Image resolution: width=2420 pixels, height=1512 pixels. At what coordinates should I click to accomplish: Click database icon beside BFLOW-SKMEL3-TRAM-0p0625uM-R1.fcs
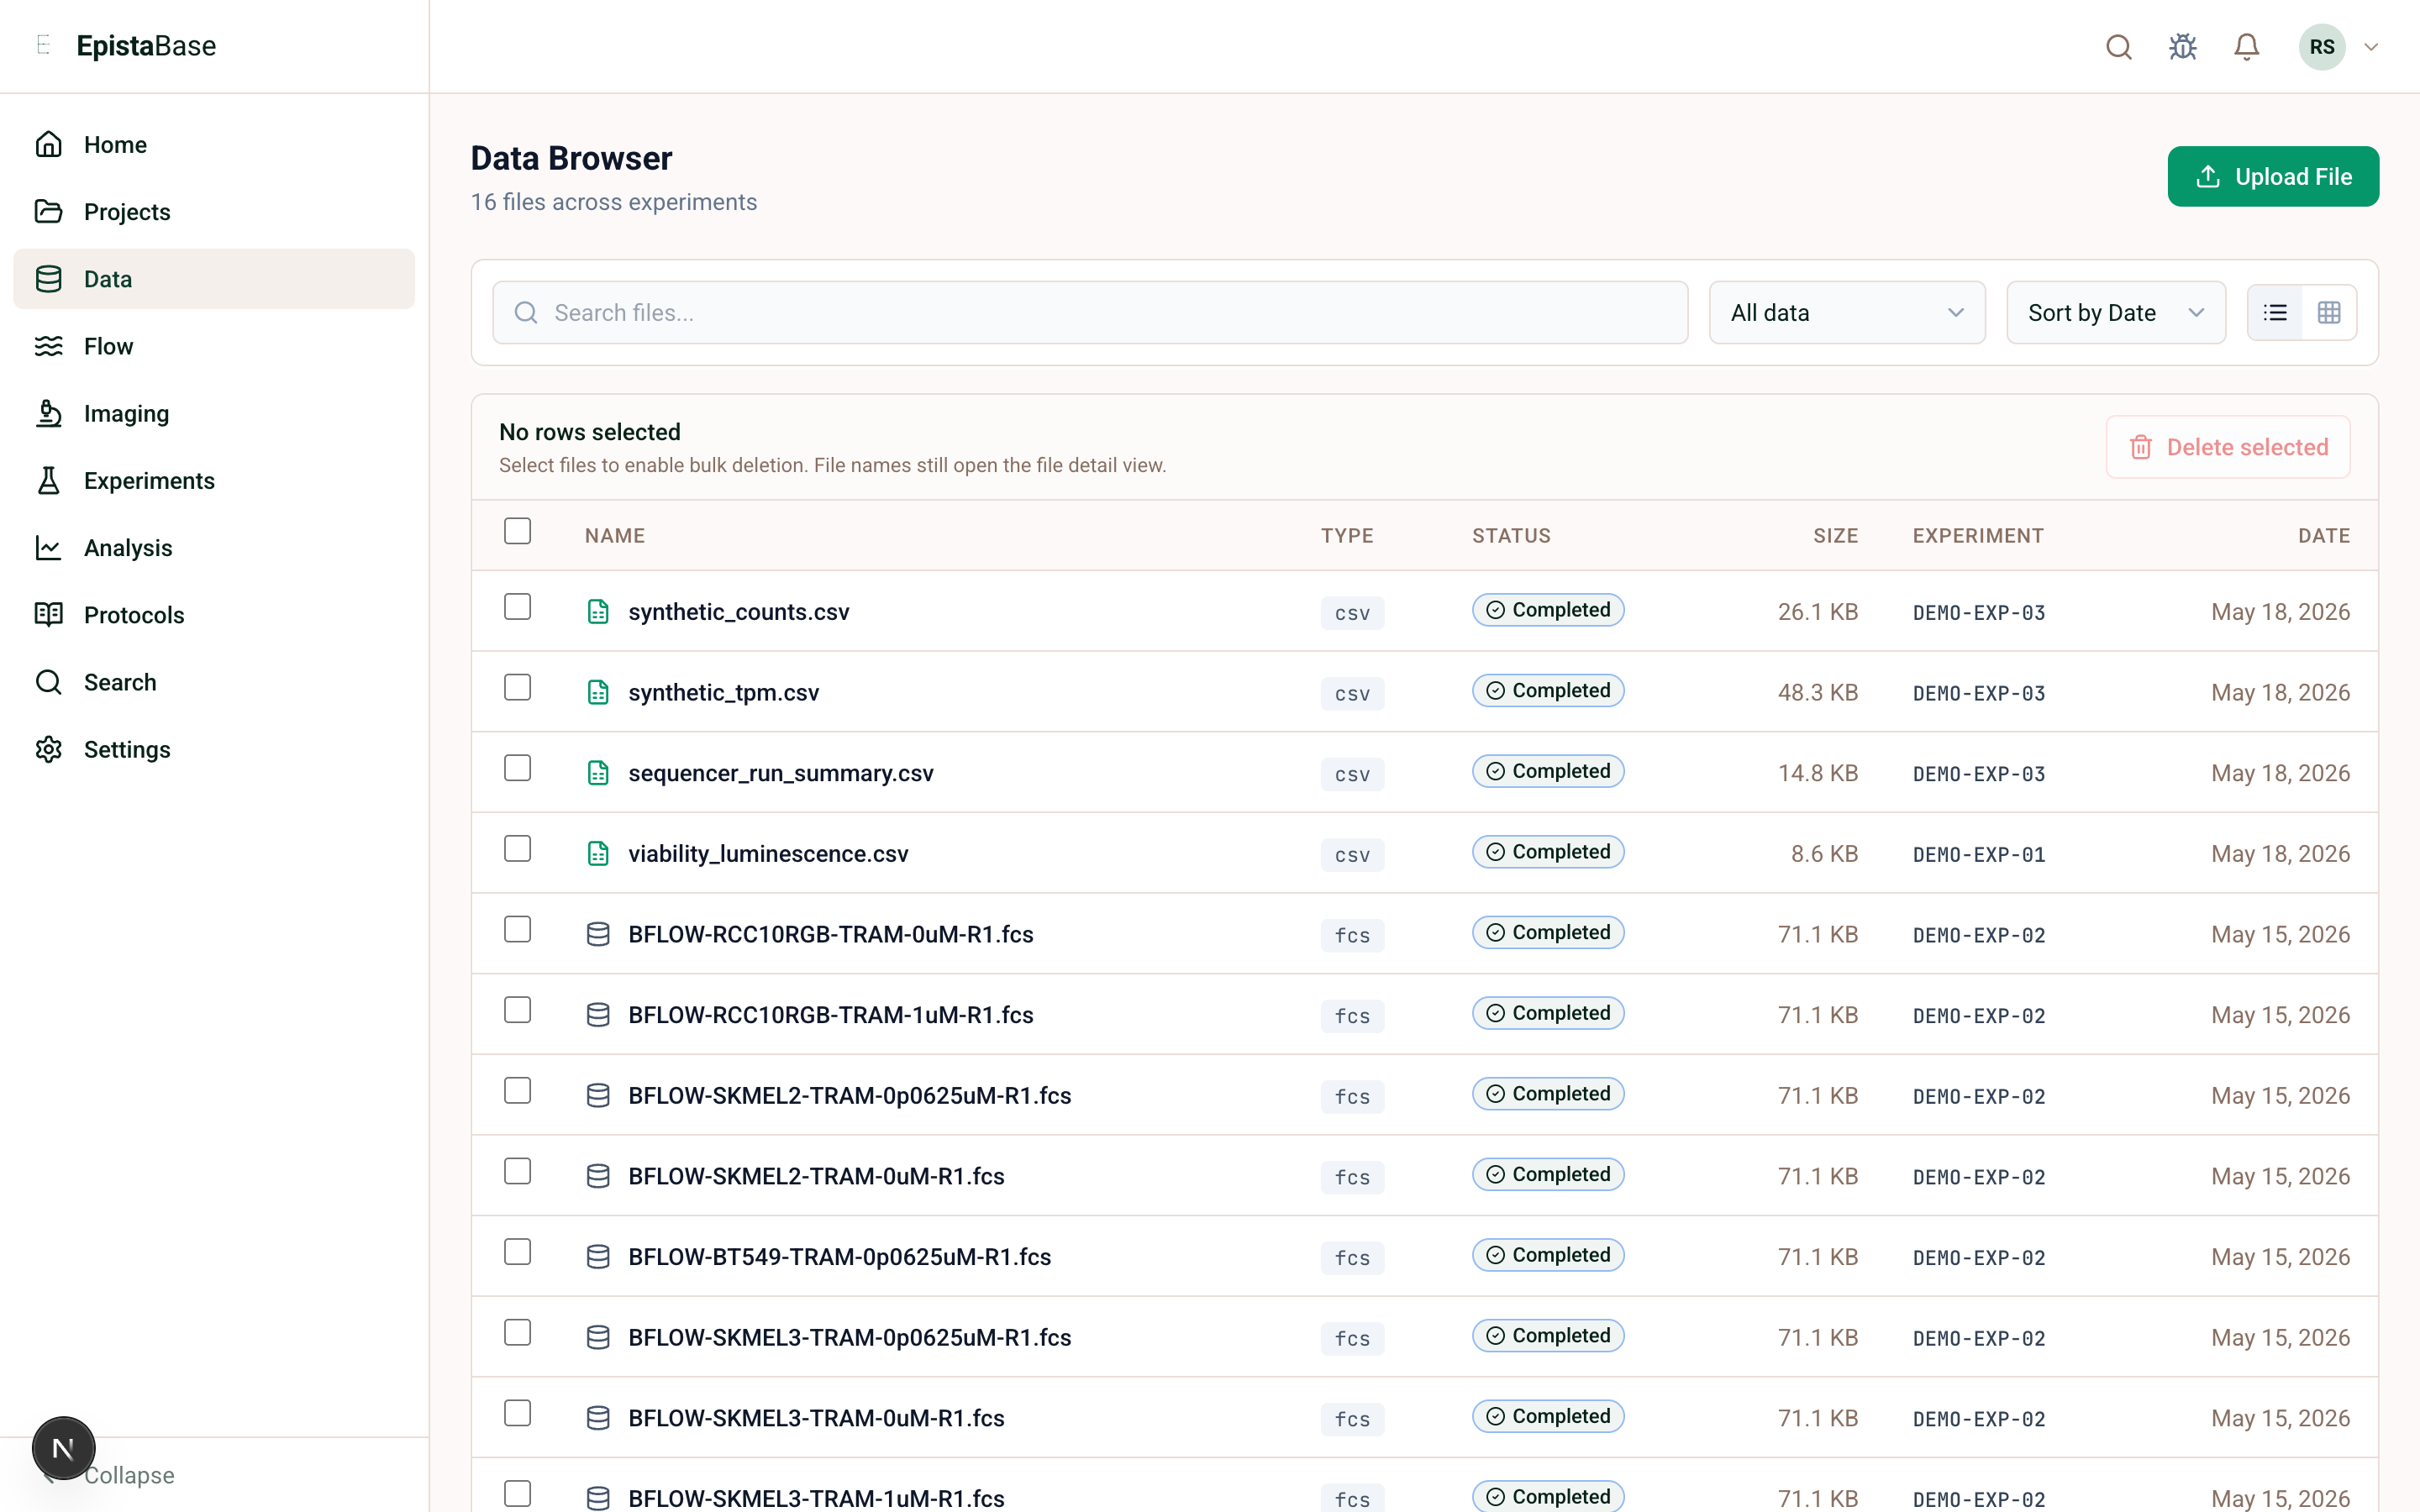598,1337
